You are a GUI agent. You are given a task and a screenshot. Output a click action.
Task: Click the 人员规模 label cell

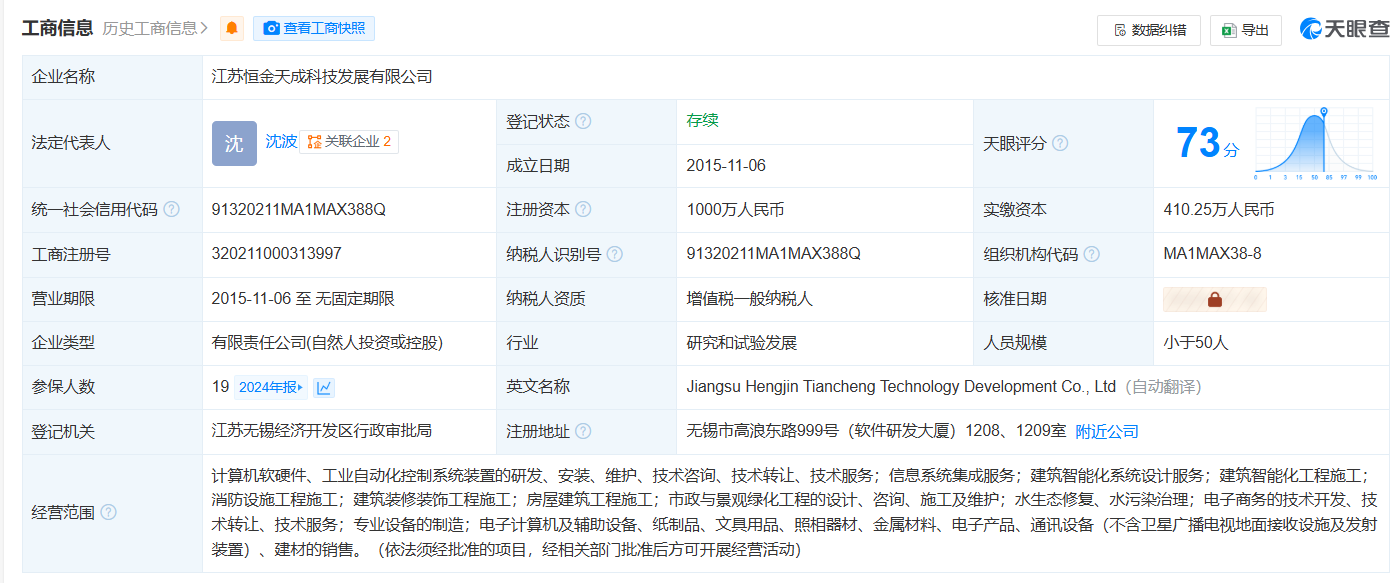pos(1063,343)
